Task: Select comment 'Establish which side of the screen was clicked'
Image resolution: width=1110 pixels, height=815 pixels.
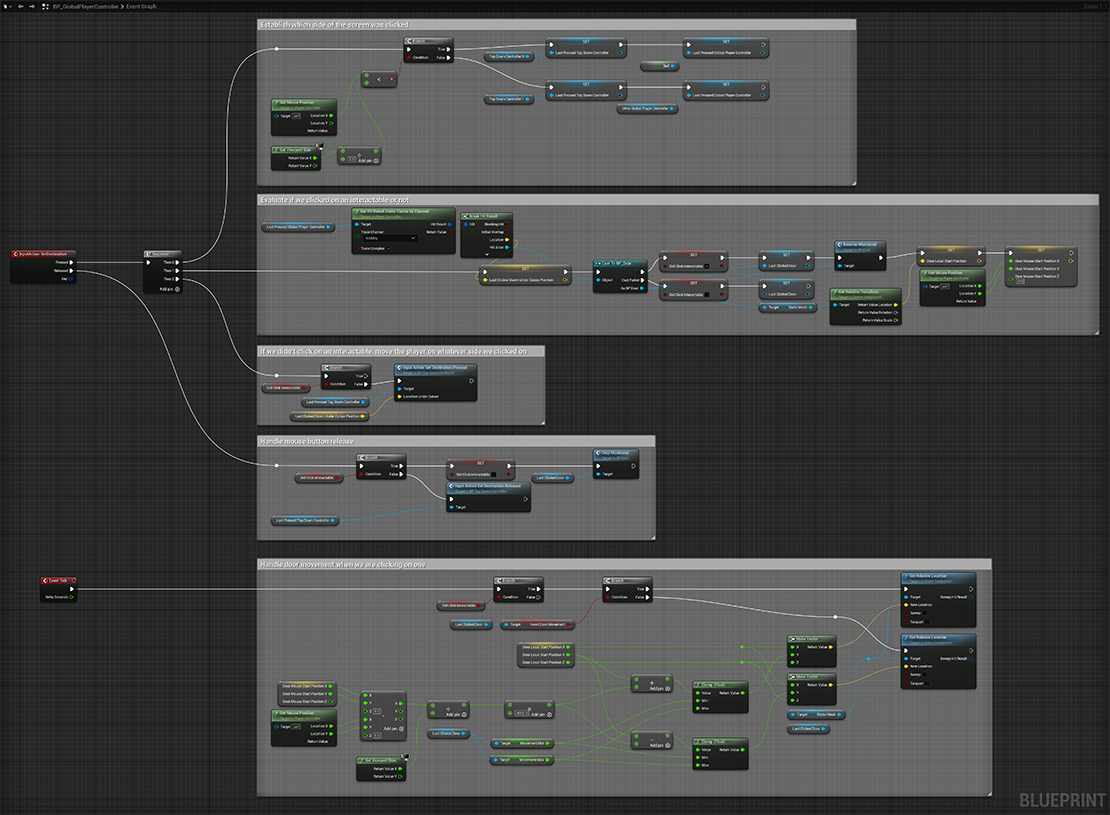Action: pyautogui.click(x=556, y=25)
